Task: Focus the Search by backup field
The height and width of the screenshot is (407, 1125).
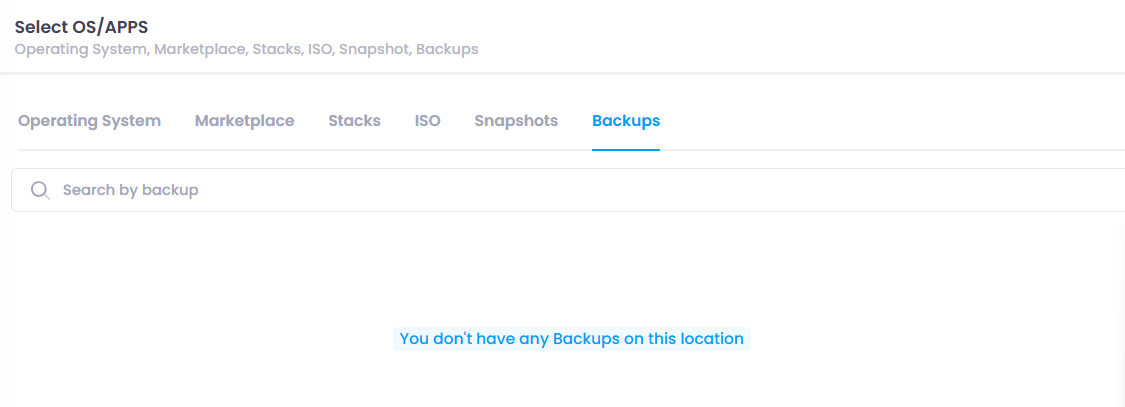Action: pyautogui.click(x=568, y=190)
